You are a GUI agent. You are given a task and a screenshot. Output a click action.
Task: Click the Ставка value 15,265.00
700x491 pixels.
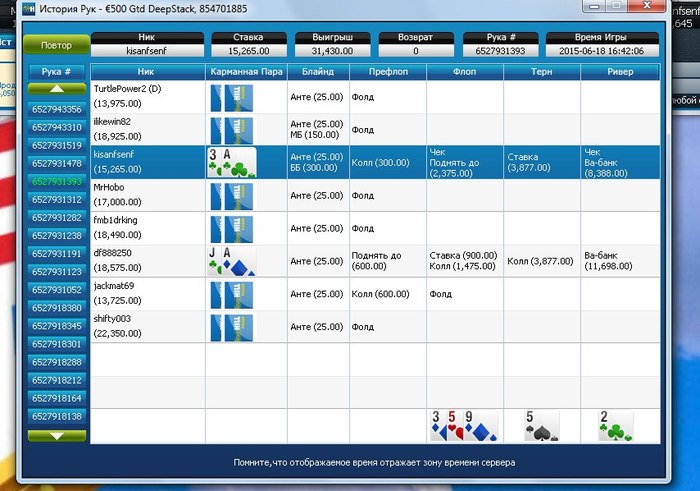[249, 51]
